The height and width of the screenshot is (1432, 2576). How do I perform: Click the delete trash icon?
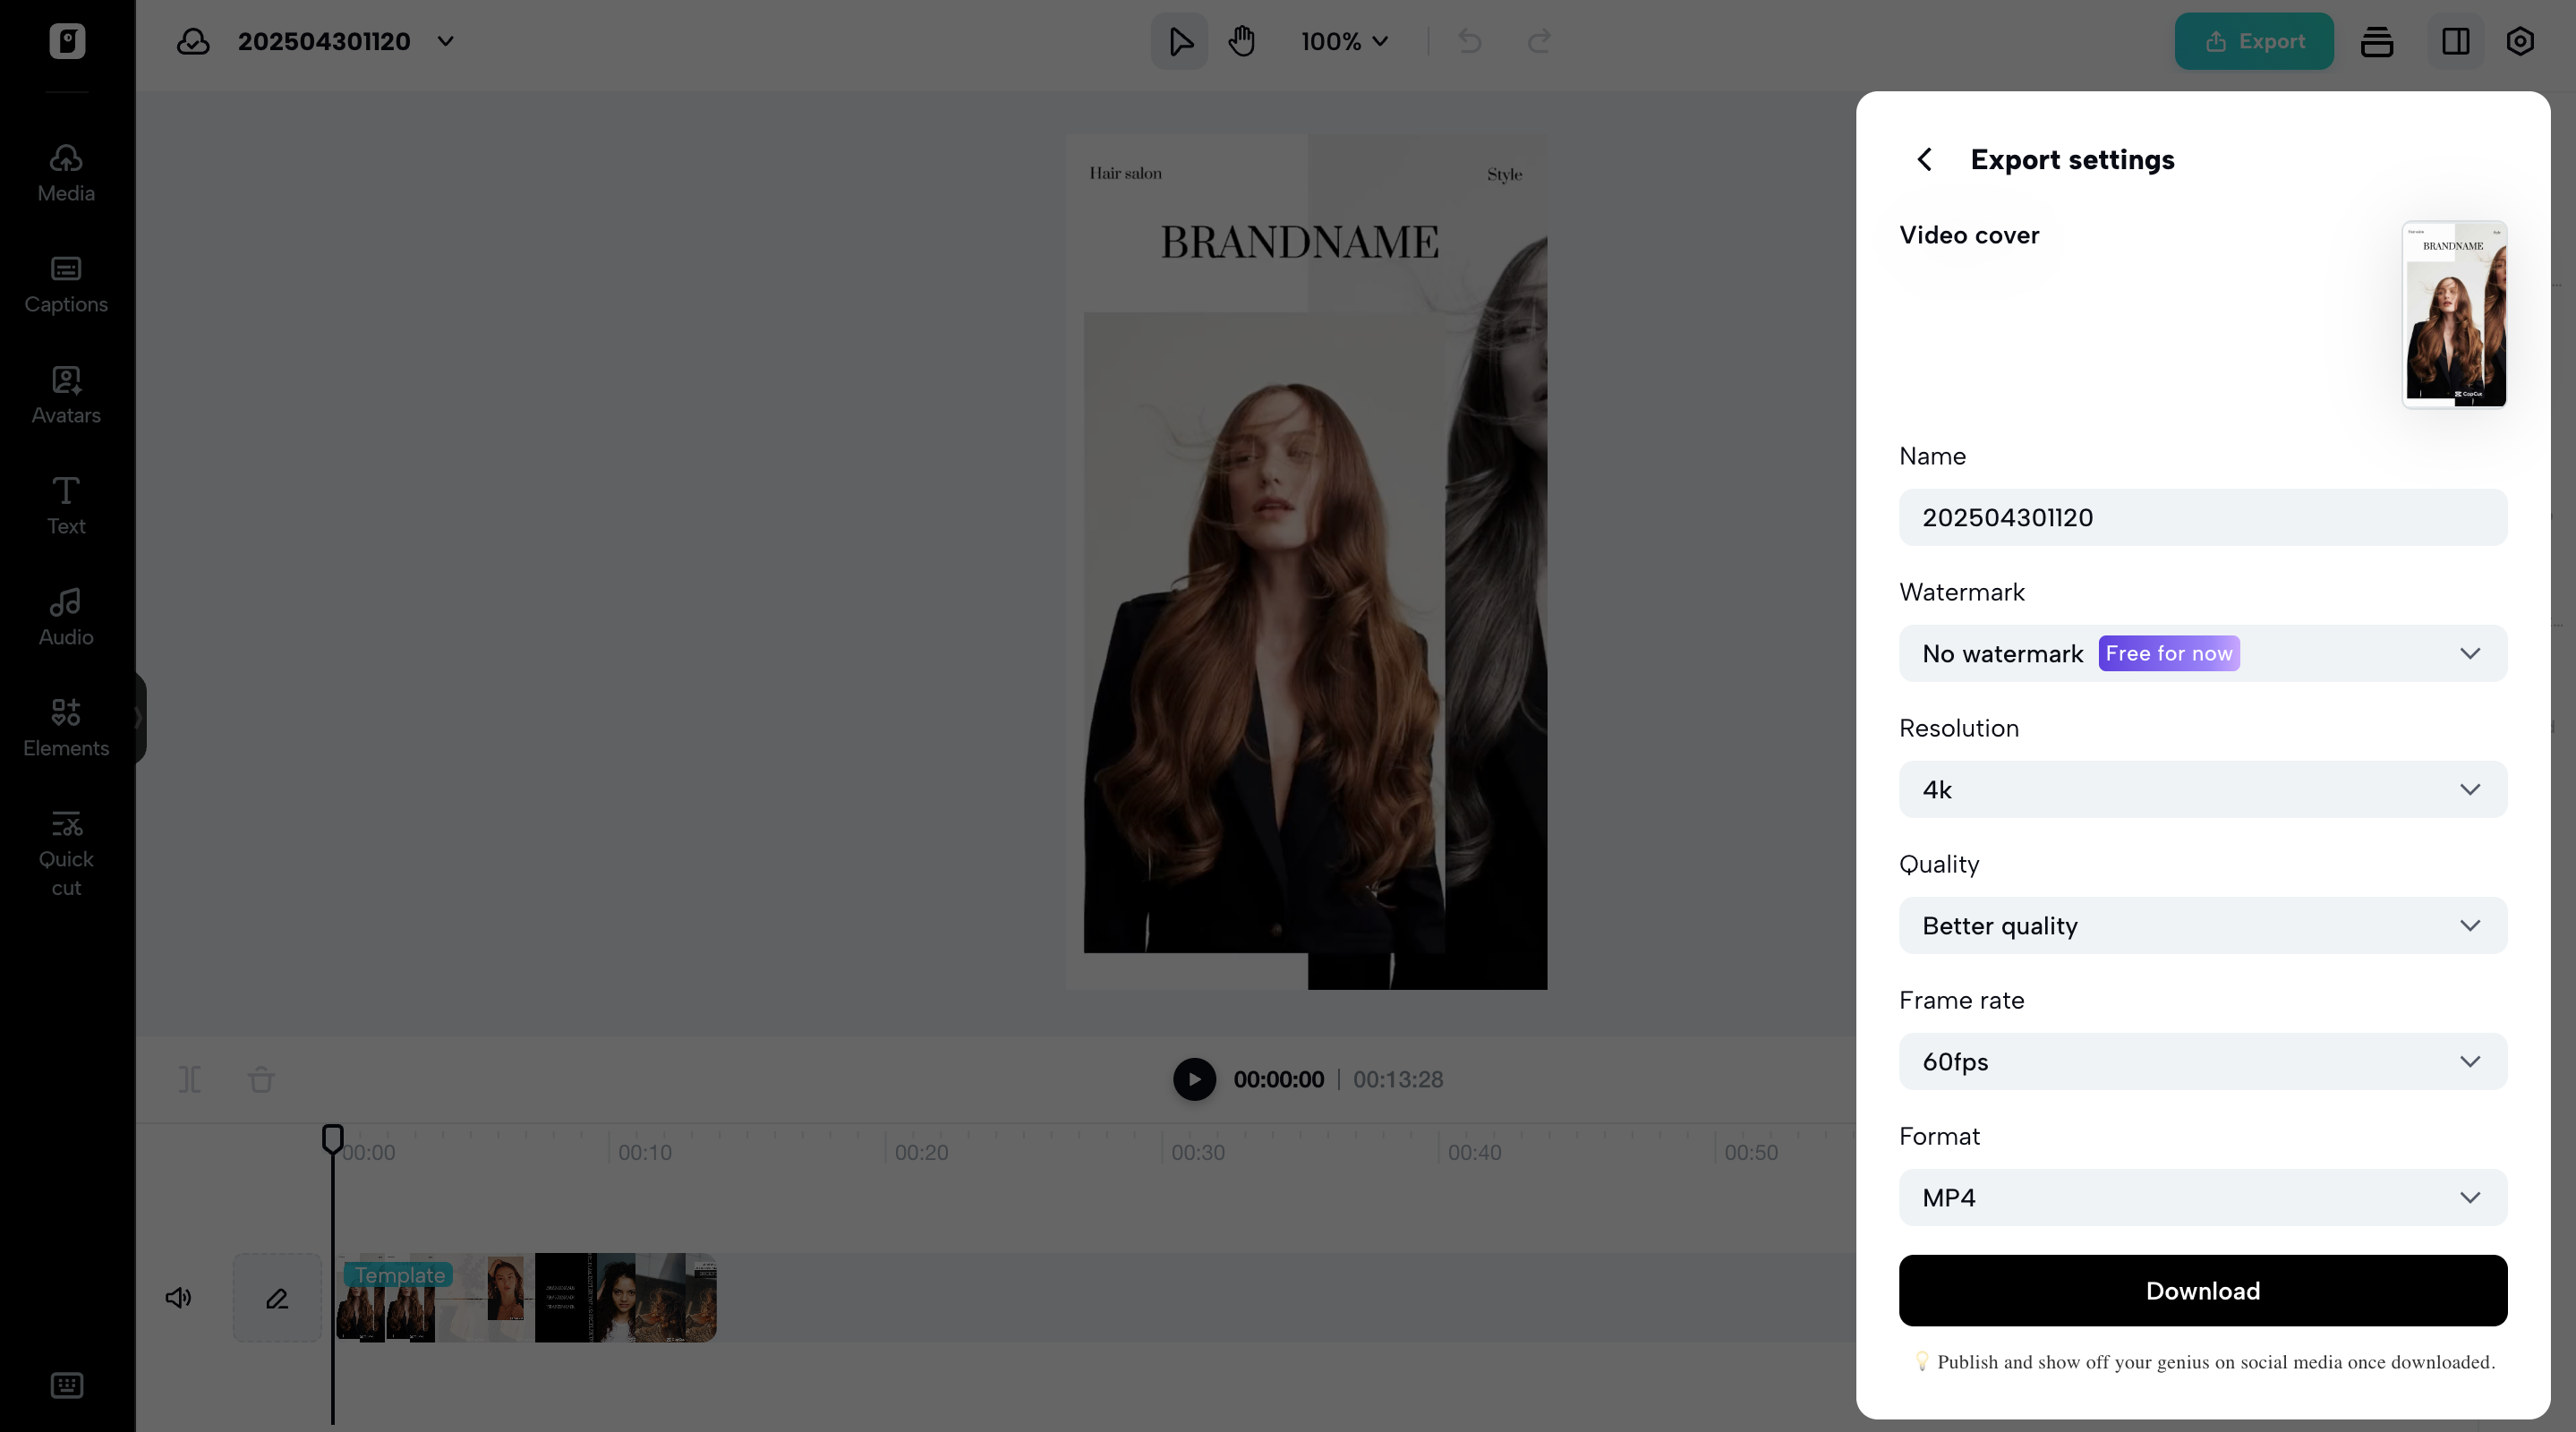pyautogui.click(x=261, y=1080)
